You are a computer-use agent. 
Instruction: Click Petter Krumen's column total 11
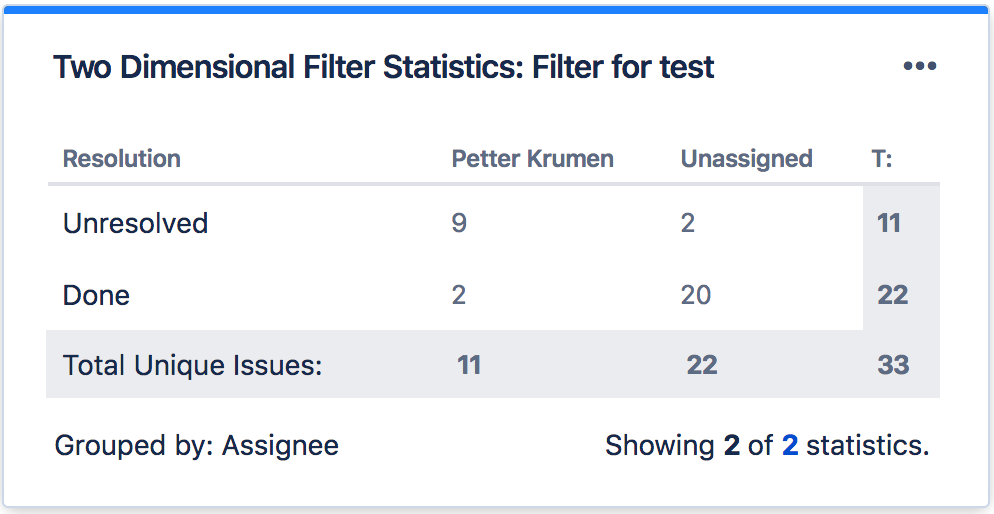pyautogui.click(x=469, y=365)
